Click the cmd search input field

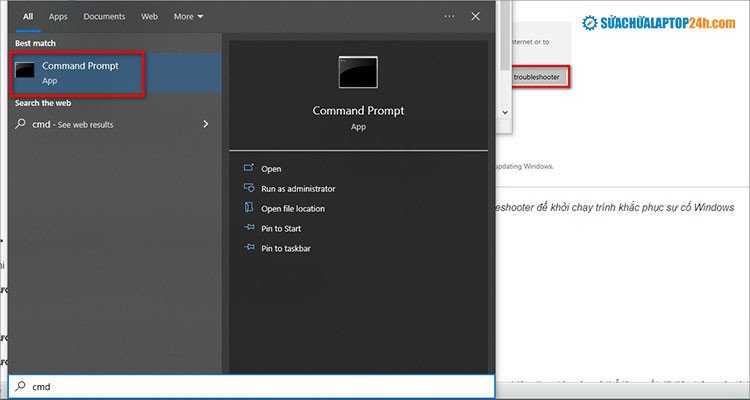pos(252,387)
